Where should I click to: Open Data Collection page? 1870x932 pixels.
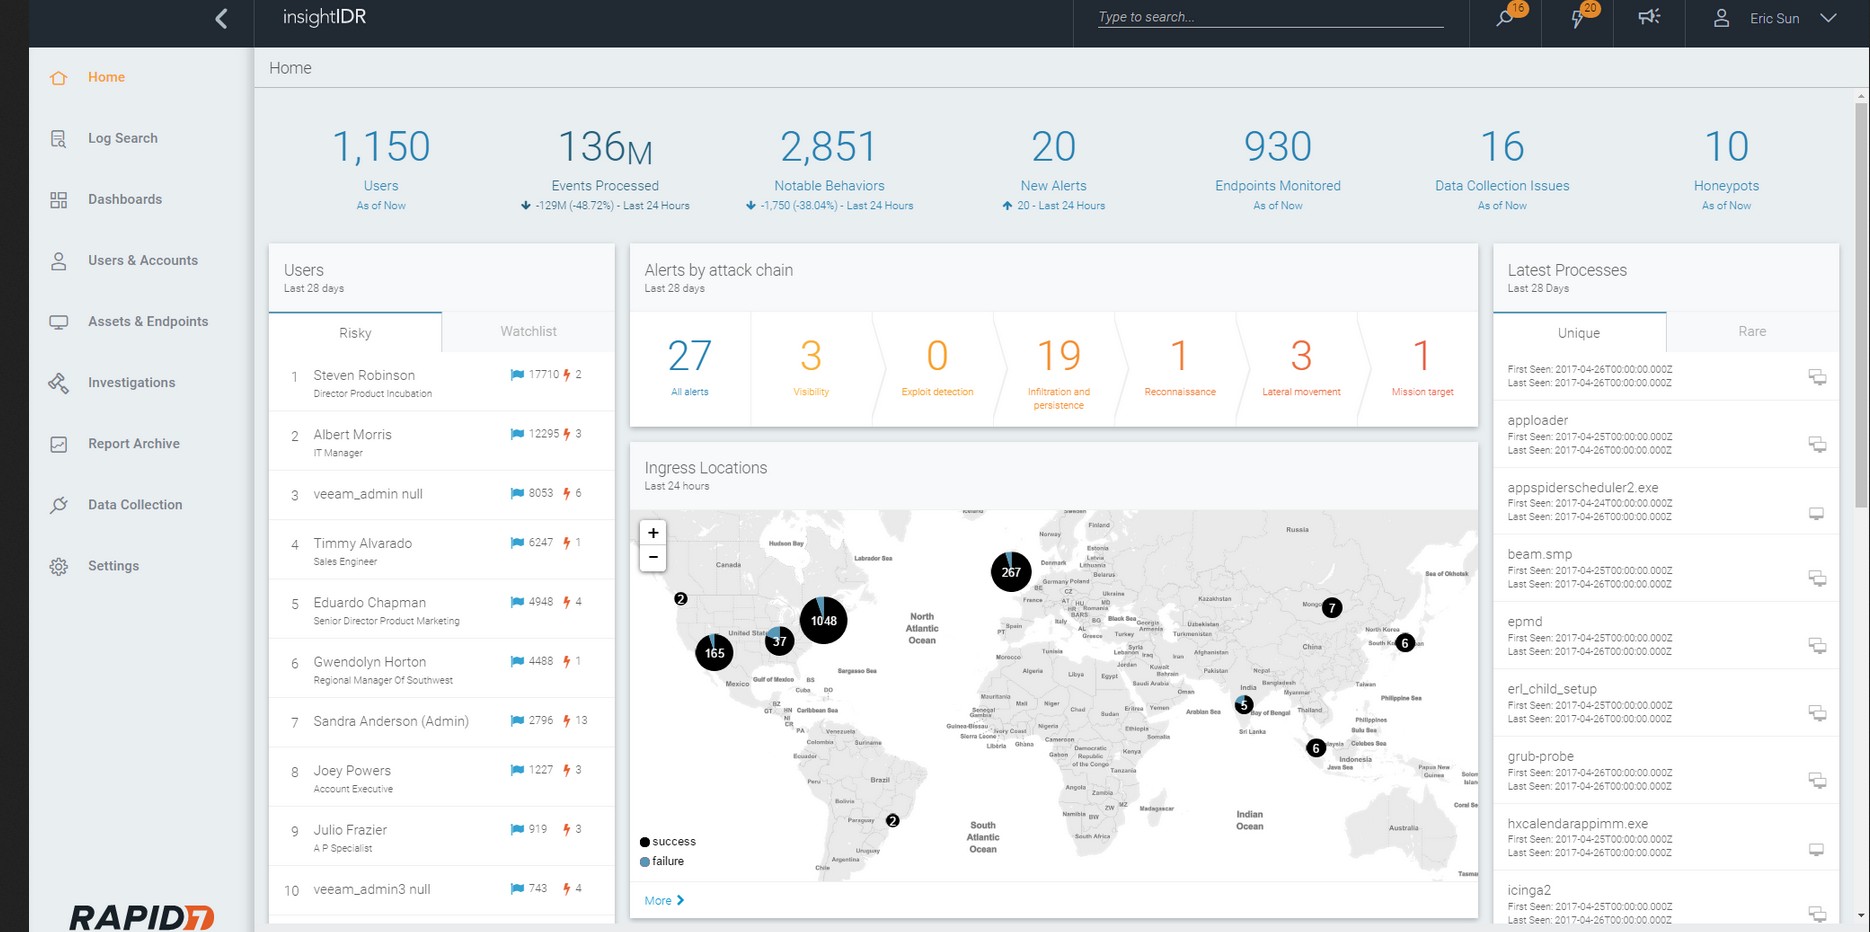[135, 504]
